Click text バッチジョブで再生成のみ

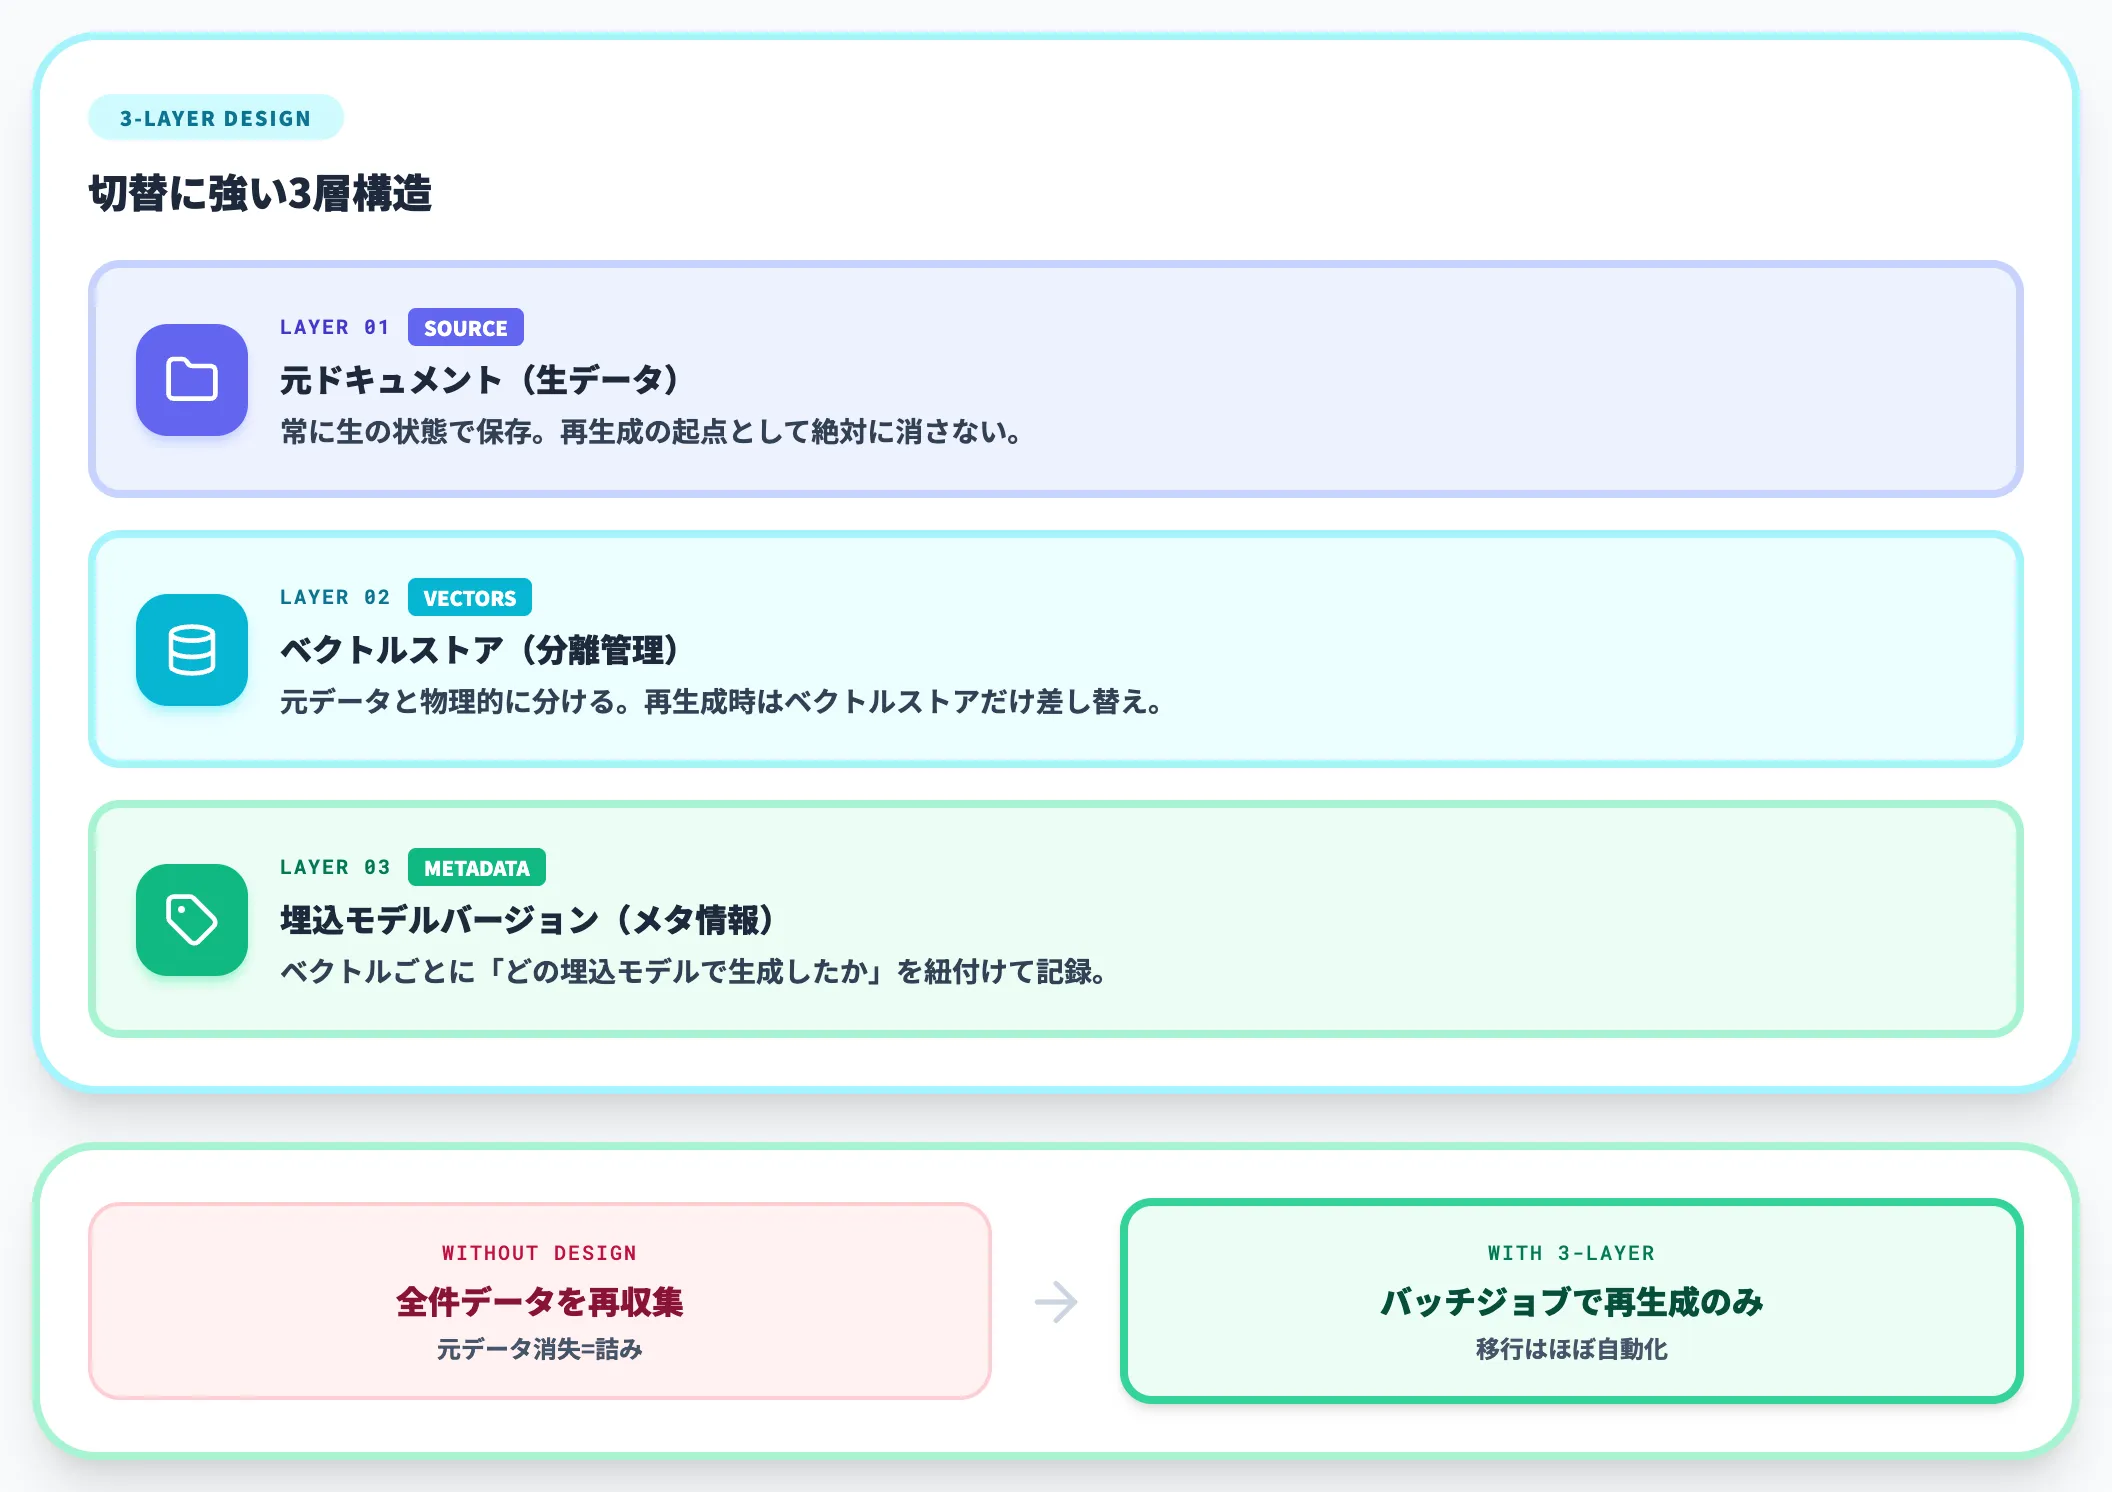pyautogui.click(x=1572, y=1302)
